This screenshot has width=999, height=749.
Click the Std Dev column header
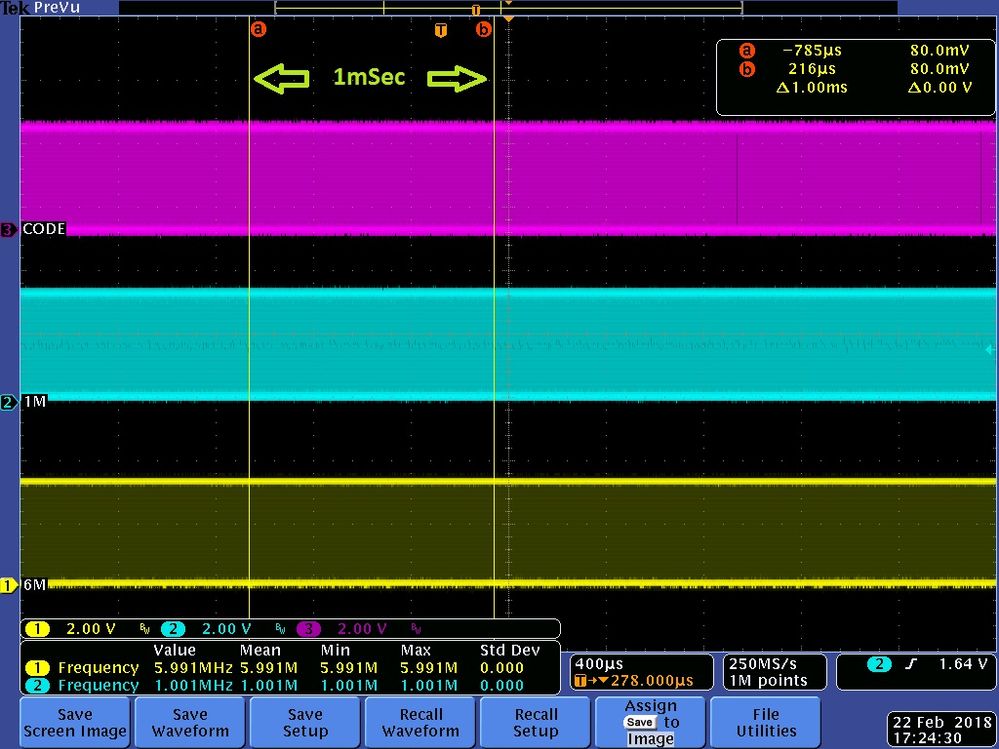510,650
